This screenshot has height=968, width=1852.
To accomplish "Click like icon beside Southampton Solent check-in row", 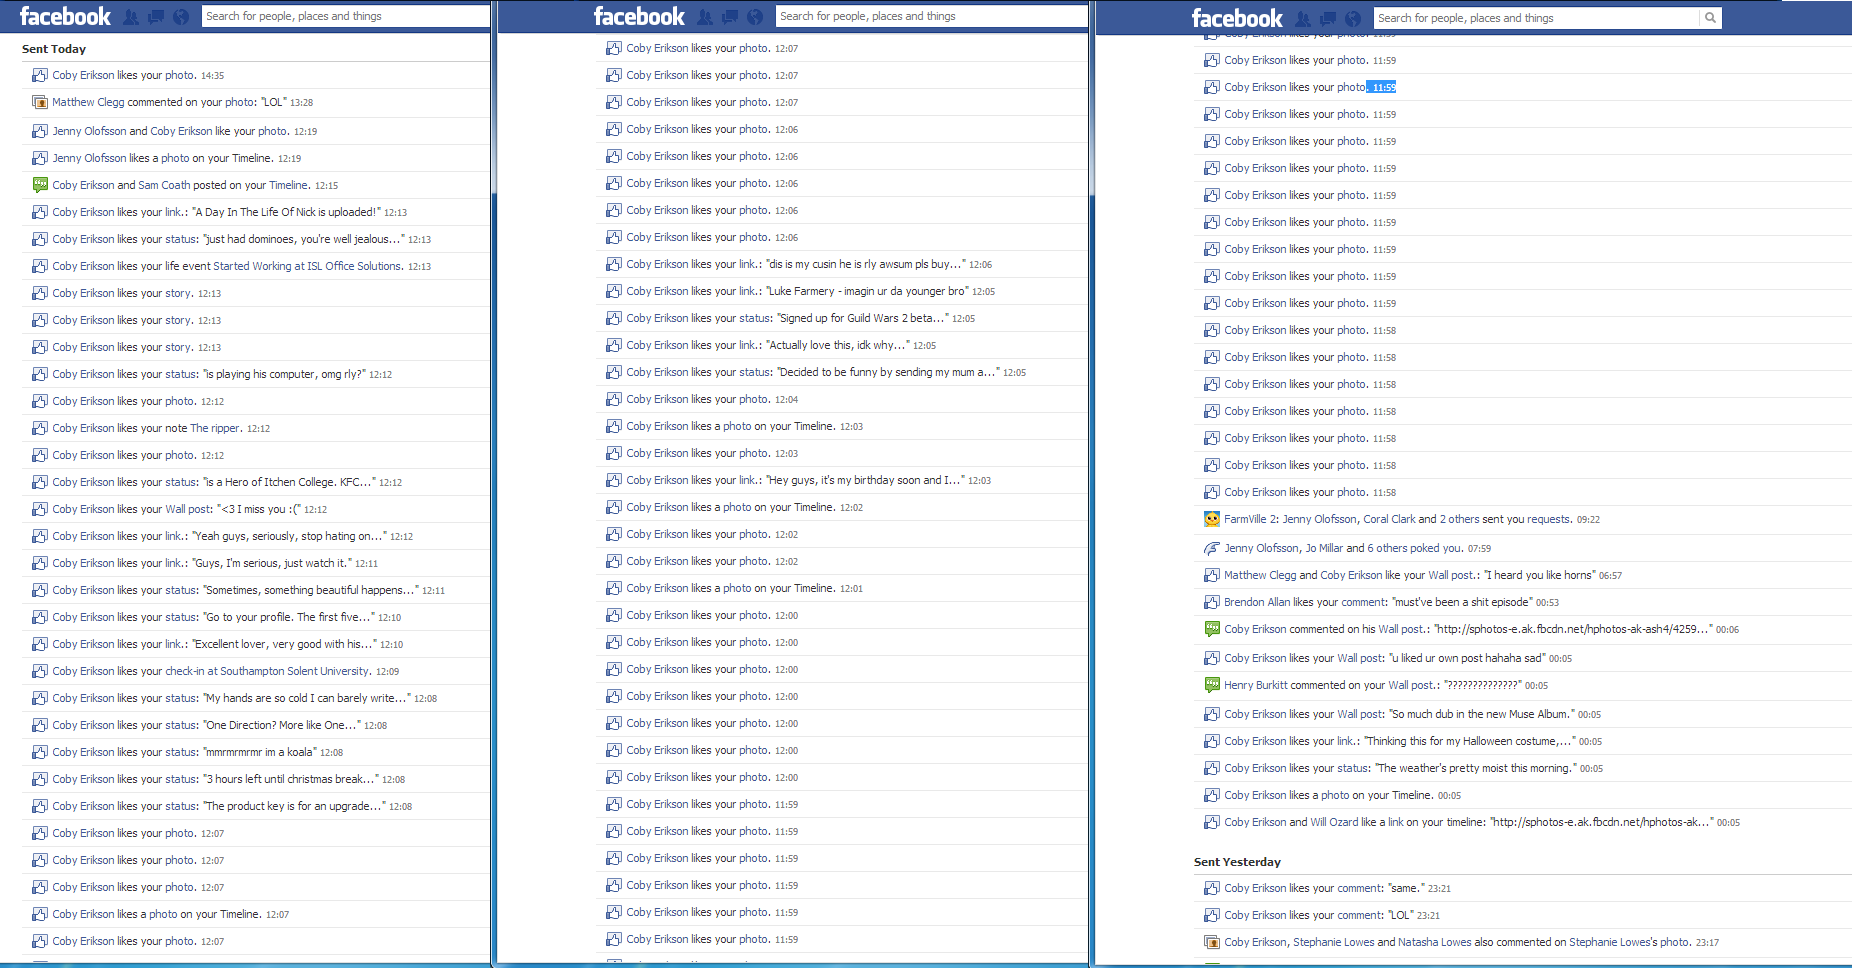I will 40,671.
